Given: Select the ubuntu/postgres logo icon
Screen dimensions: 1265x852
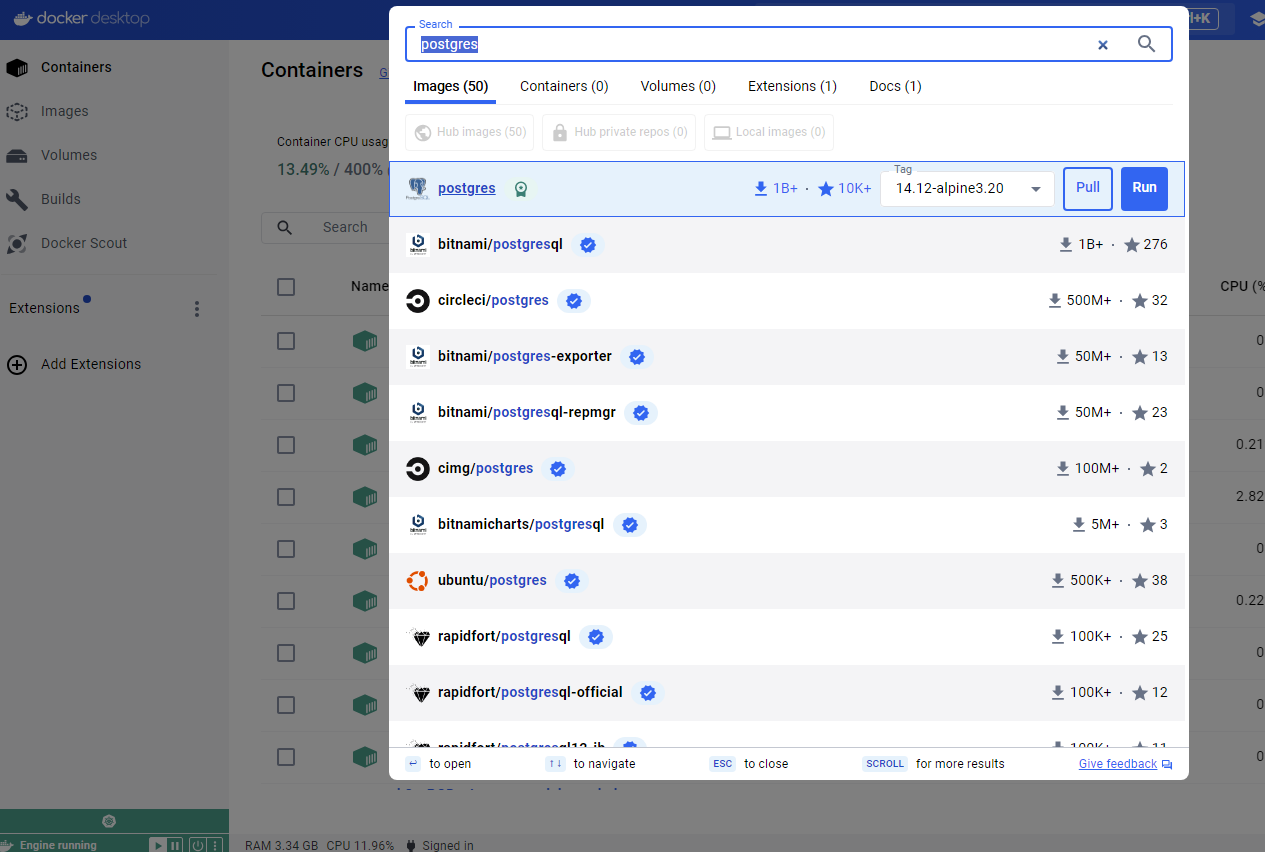Looking at the screenshot, I should 418,581.
